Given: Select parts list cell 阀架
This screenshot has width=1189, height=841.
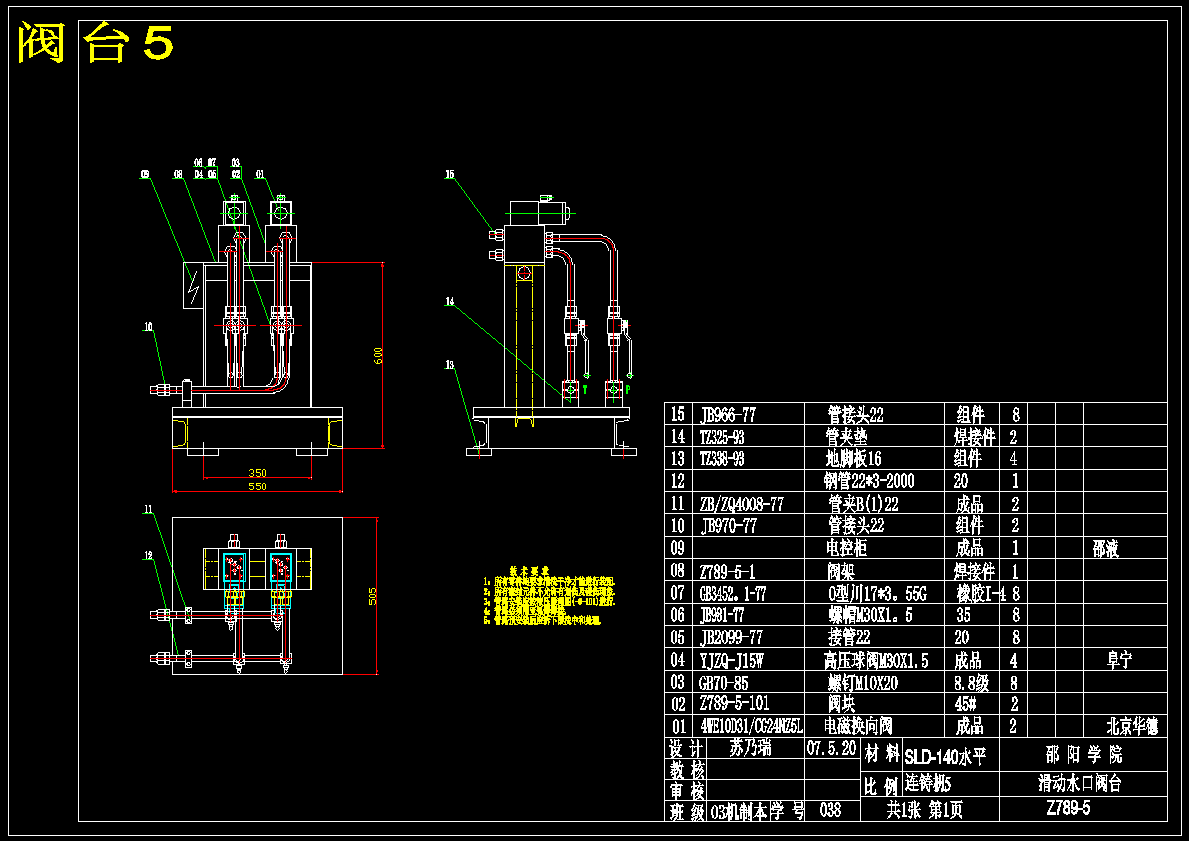Looking at the screenshot, I should click(841, 570).
